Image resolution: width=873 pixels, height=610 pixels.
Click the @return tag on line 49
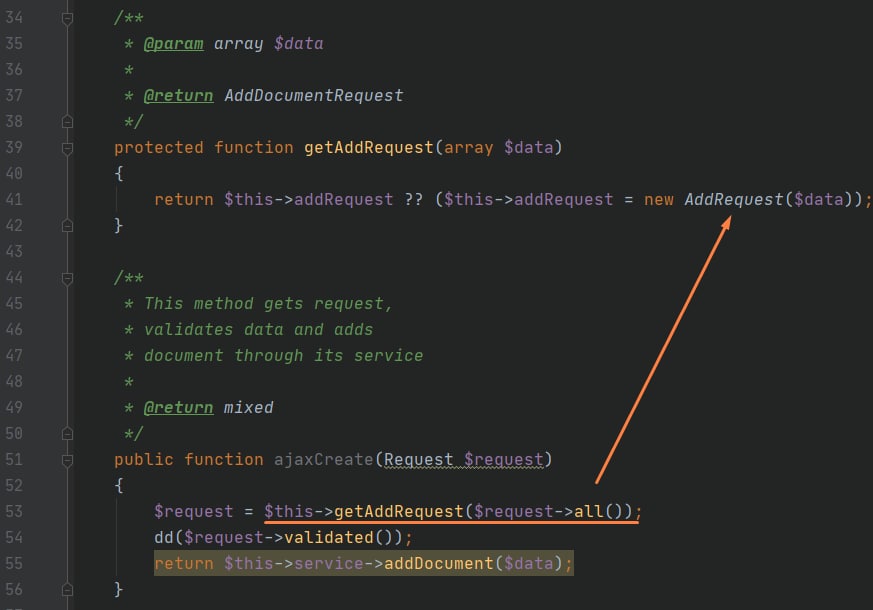(178, 407)
